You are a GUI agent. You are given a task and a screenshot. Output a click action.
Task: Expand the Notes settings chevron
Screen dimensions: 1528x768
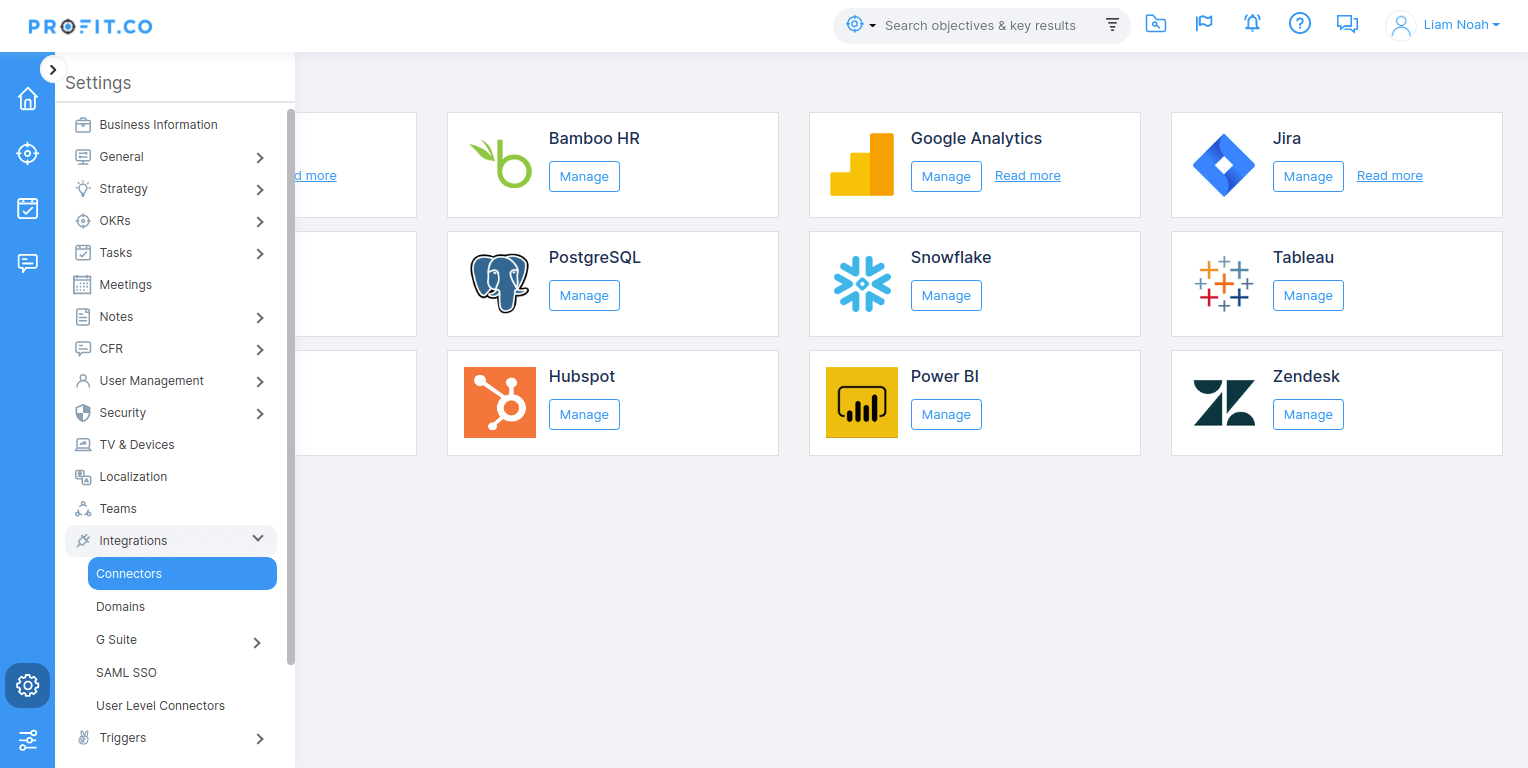(x=260, y=317)
